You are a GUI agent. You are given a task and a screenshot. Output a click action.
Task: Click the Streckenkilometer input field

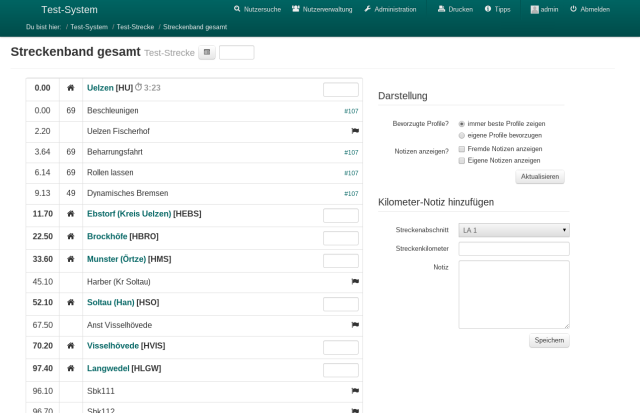tap(513, 249)
